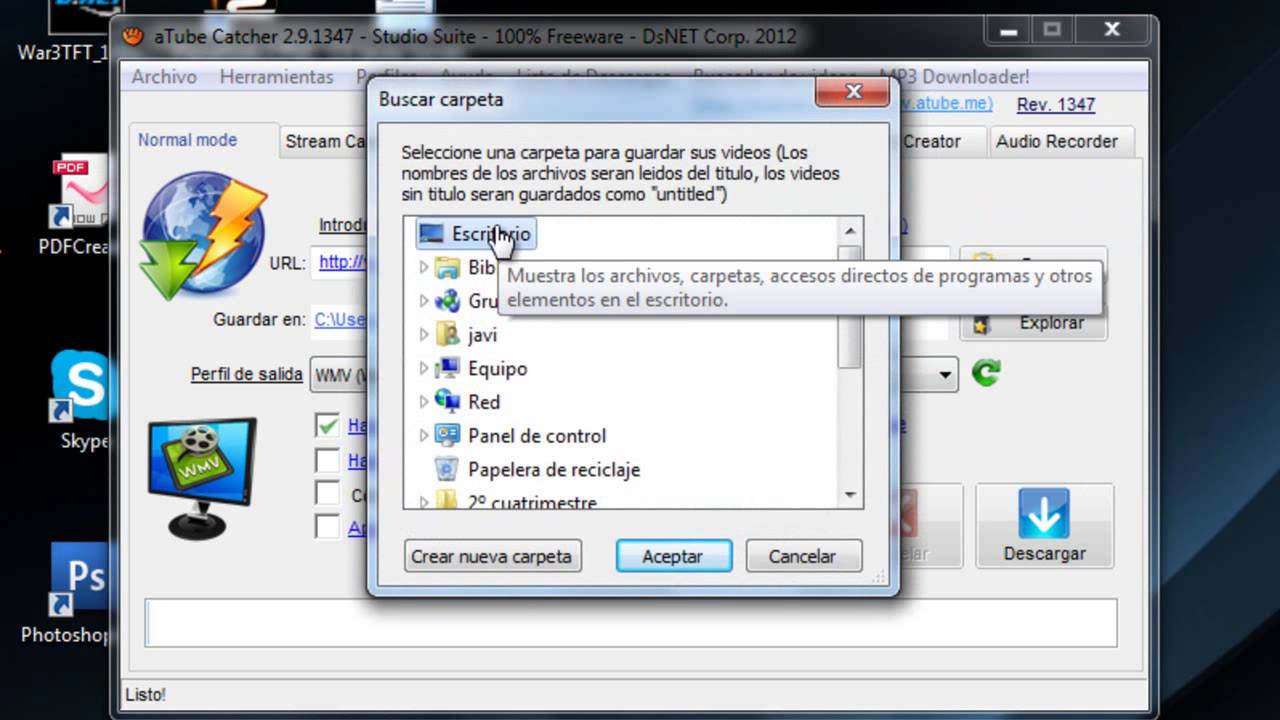Toggle the third option checkbox

327,493
